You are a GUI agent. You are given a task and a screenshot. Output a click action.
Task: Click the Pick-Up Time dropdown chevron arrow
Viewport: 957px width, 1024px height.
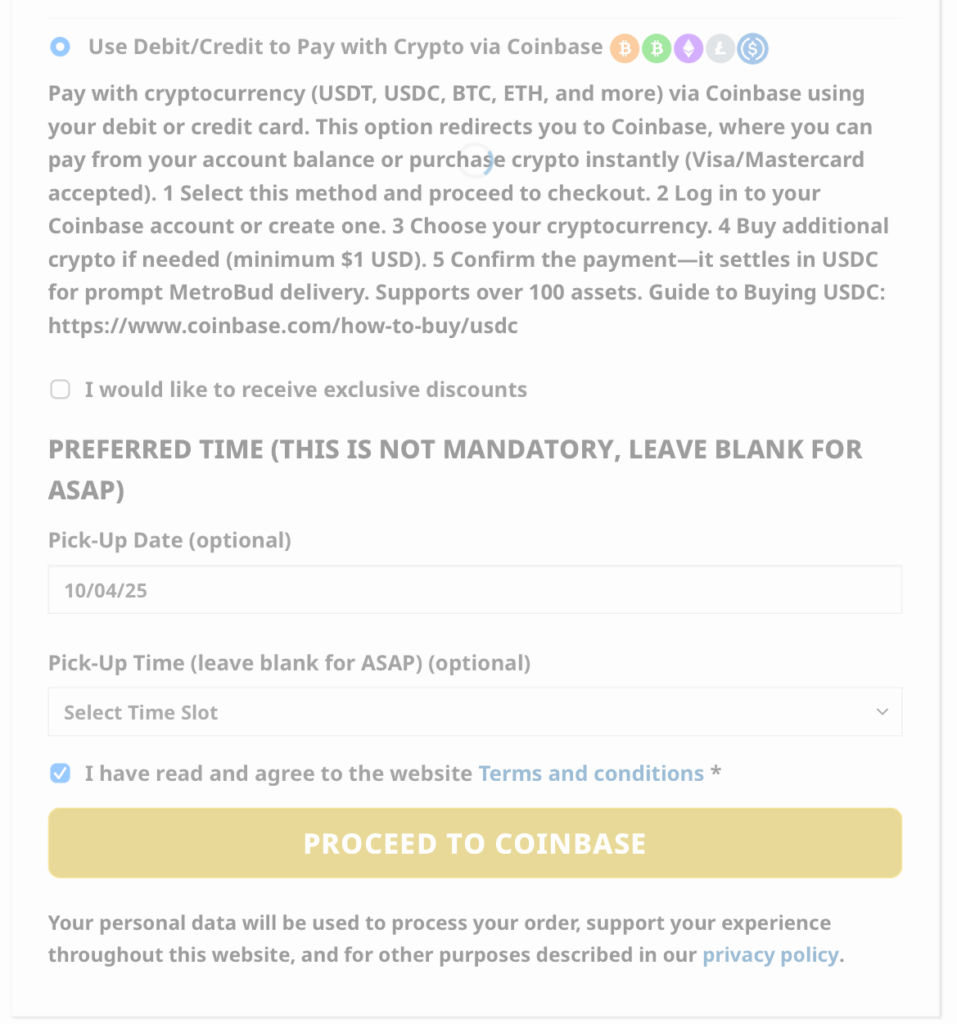coord(882,712)
